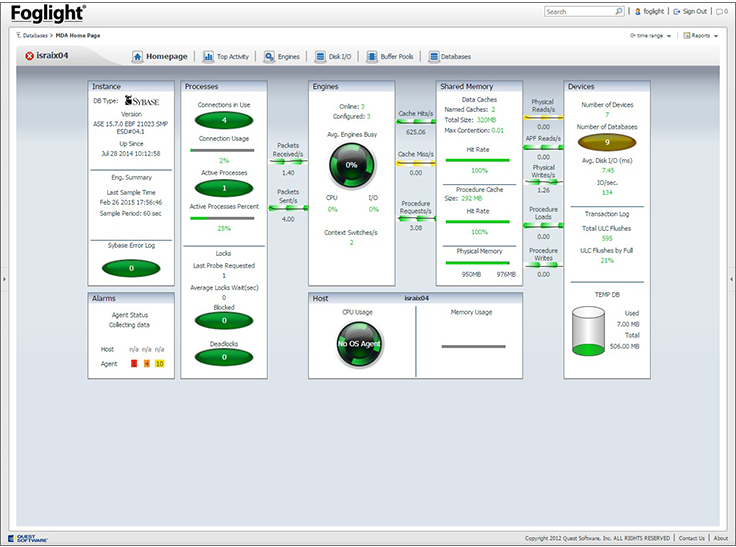736x547 pixels.
Task: Click the Databases breadcrumb link
Action: [x=35, y=36]
